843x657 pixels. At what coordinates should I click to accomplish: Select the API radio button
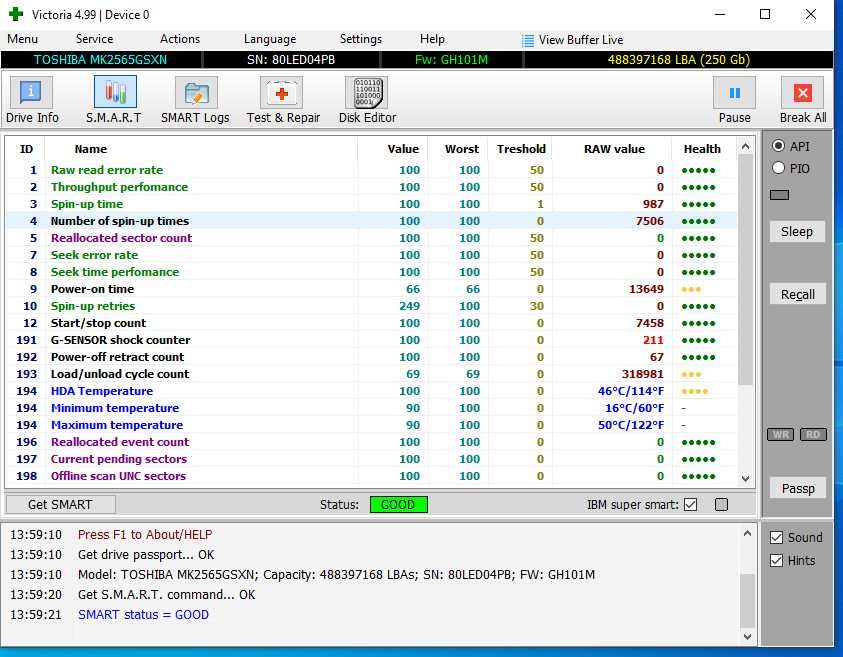click(x=778, y=146)
